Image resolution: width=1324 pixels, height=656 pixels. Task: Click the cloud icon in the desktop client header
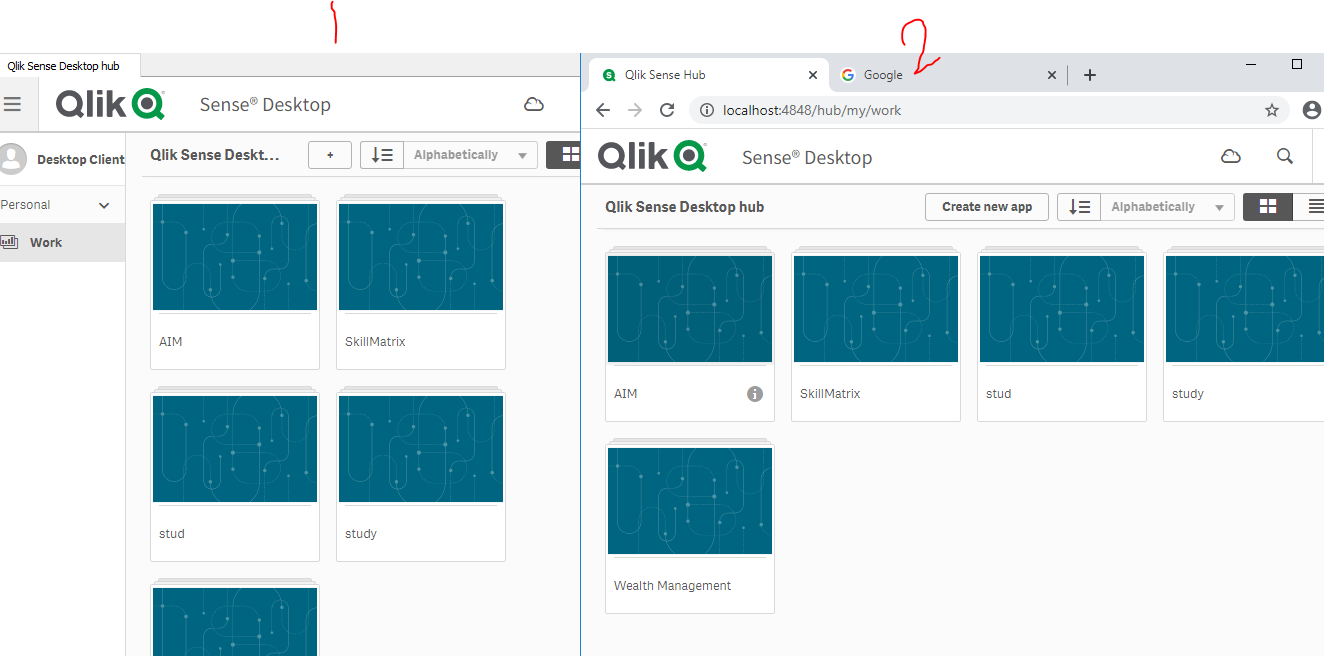[534, 104]
